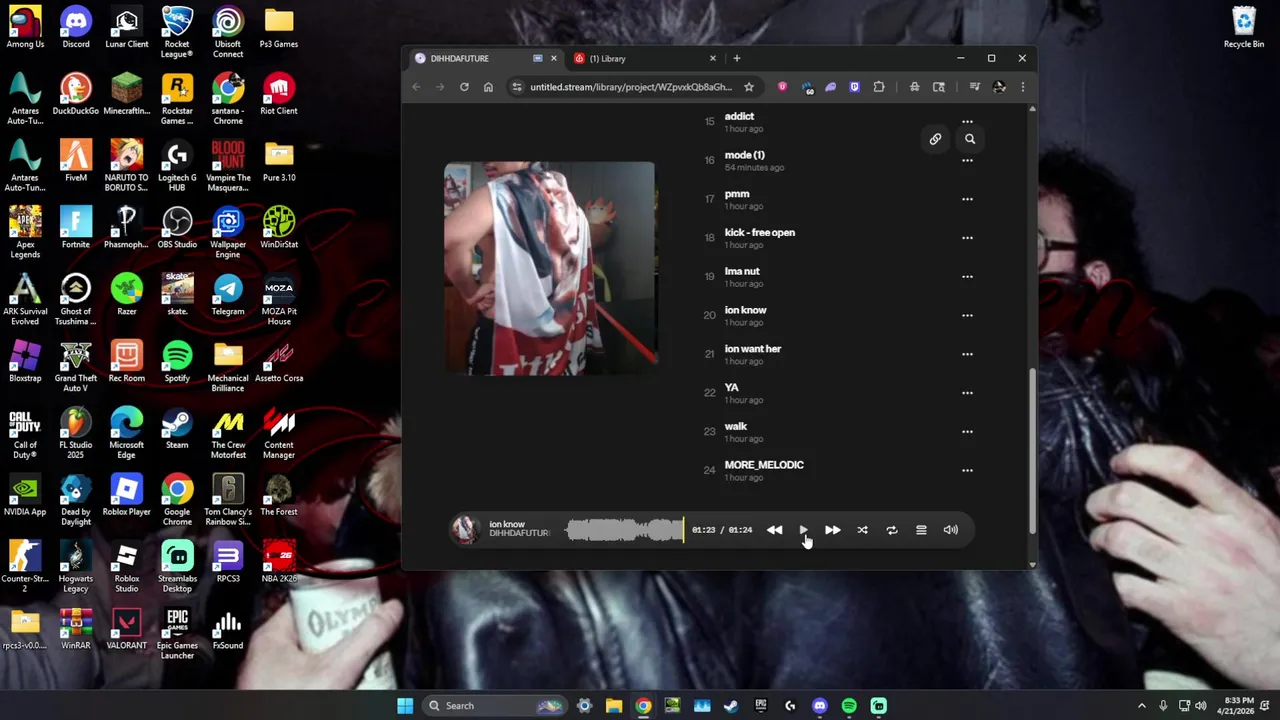Skip back with the rewind button
Screen dimensions: 1280x720
tap(774, 530)
